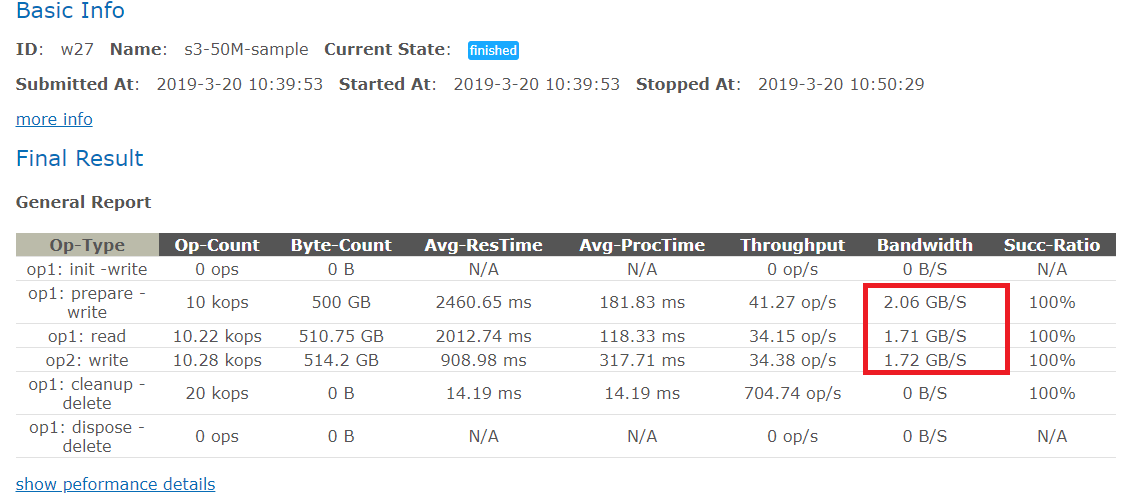Click the 1.72 GB/S bandwidth value
Screen dimensions: 1126x504
(924, 360)
